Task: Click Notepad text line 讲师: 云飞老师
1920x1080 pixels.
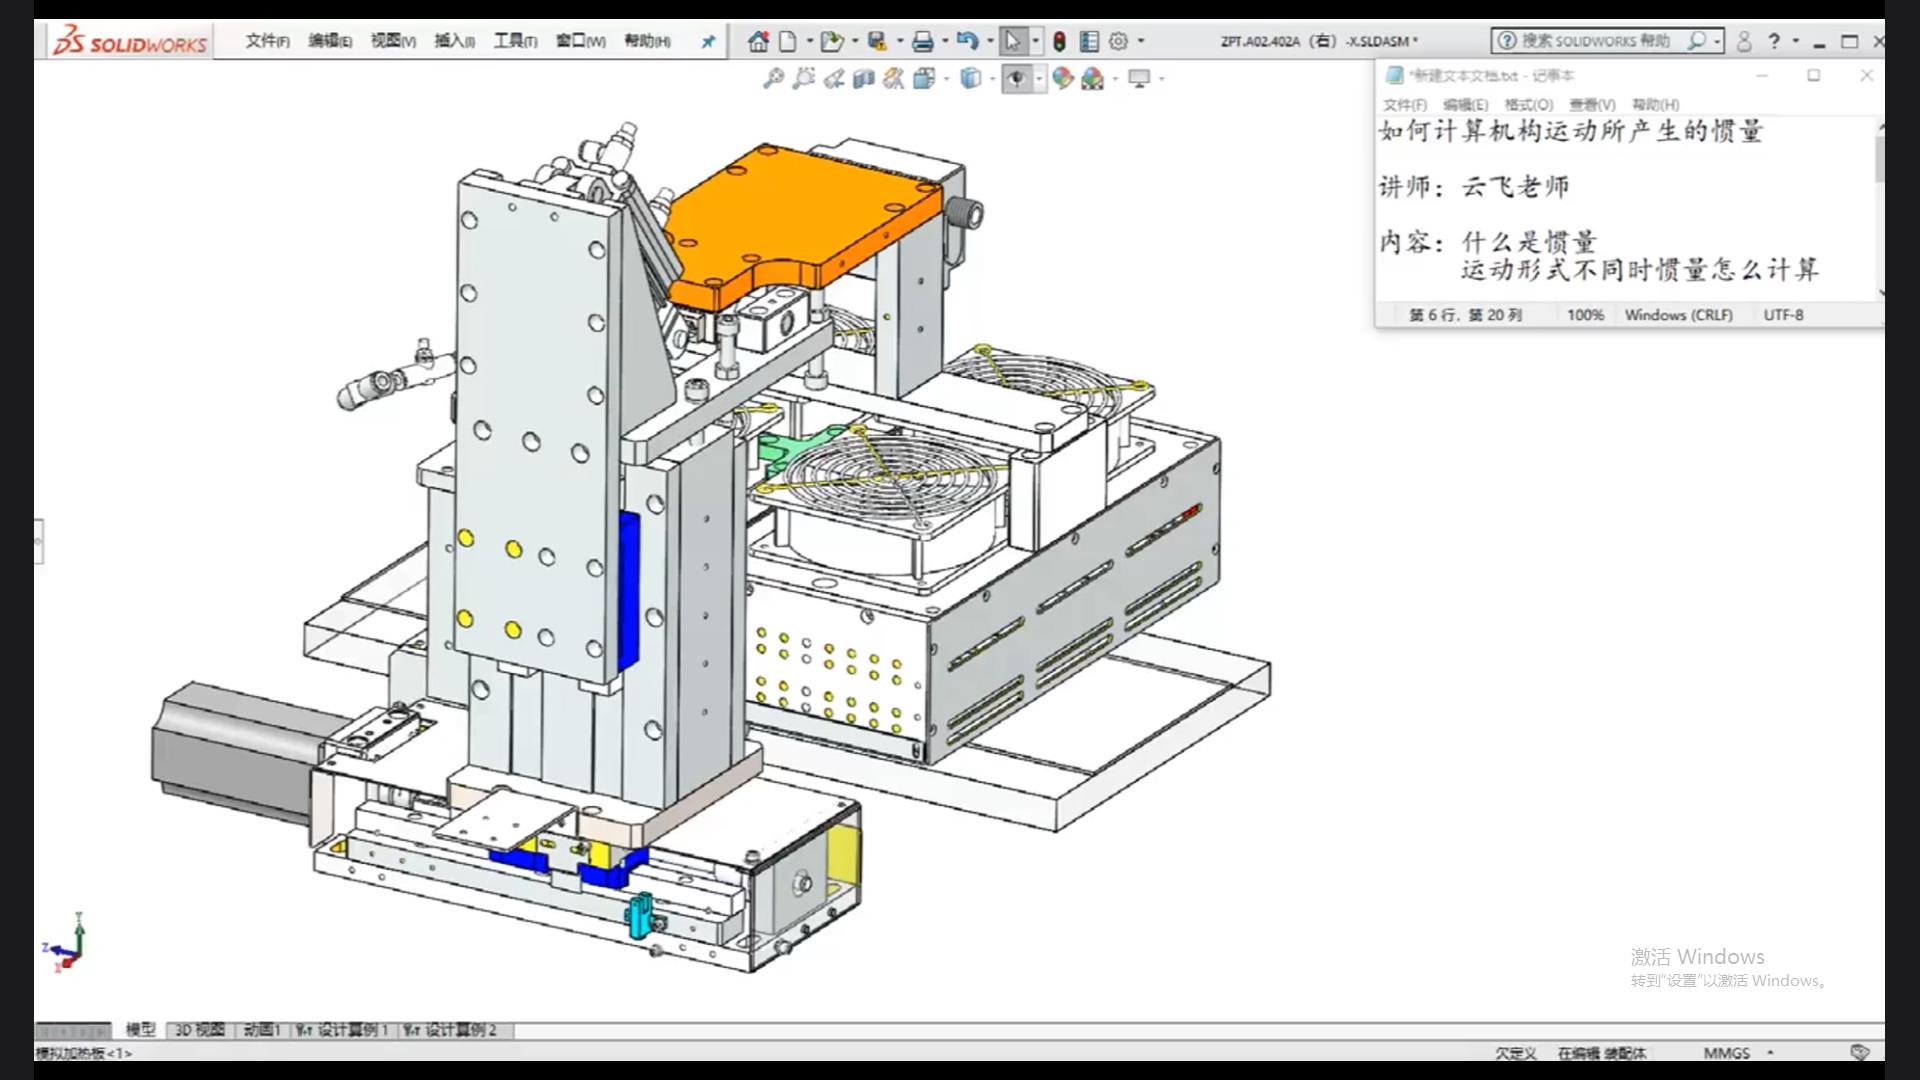Action: pyautogui.click(x=1474, y=187)
